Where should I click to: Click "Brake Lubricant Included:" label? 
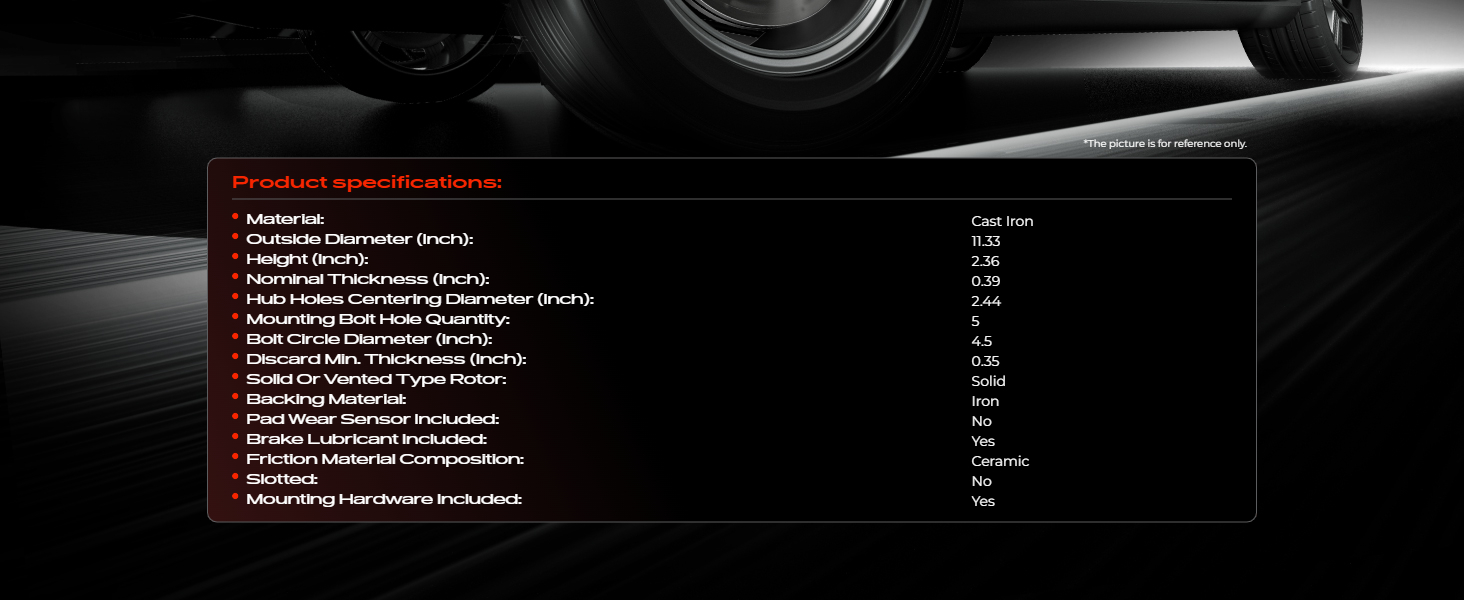(366, 439)
